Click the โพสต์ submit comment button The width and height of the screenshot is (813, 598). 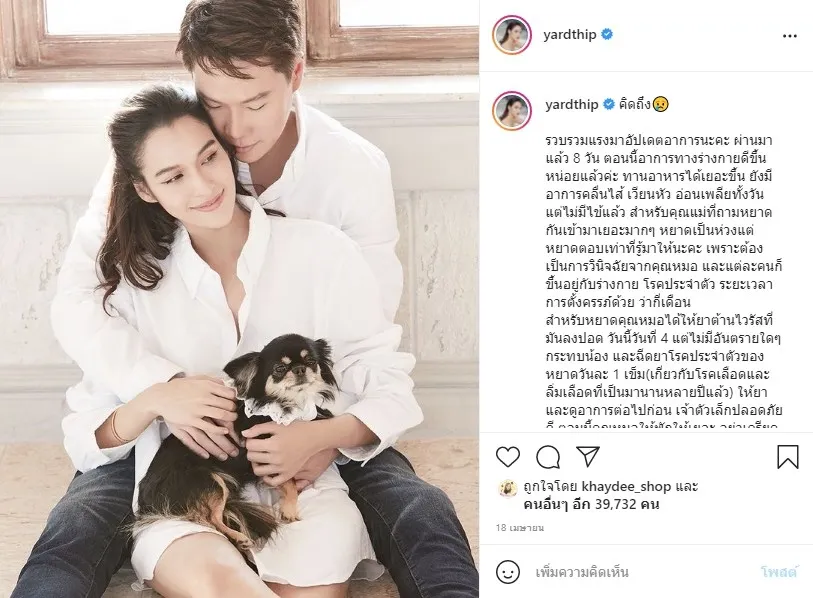[779, 573]
